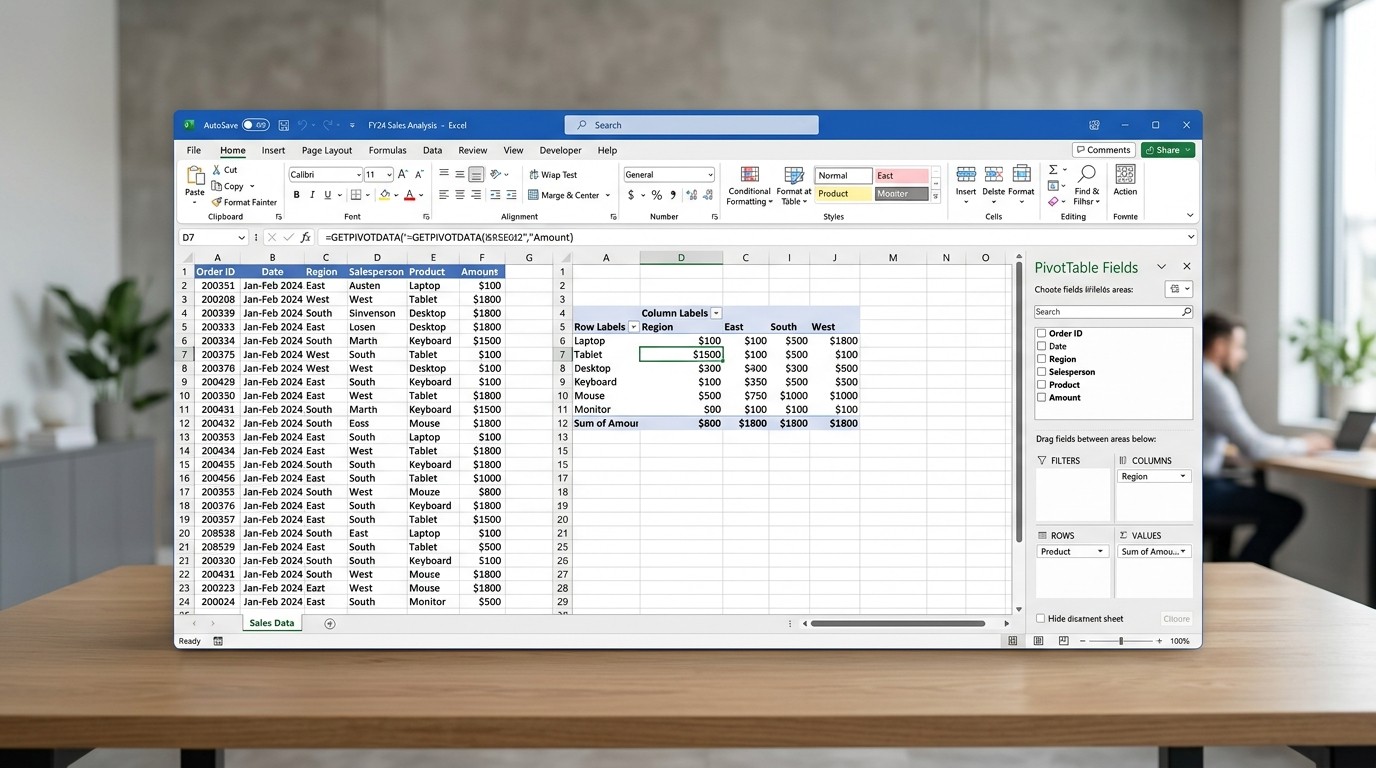Image resolution: width=1376 pixels, height=768 pixels.
Task: Open the Data tab
Action: (432, 150)
